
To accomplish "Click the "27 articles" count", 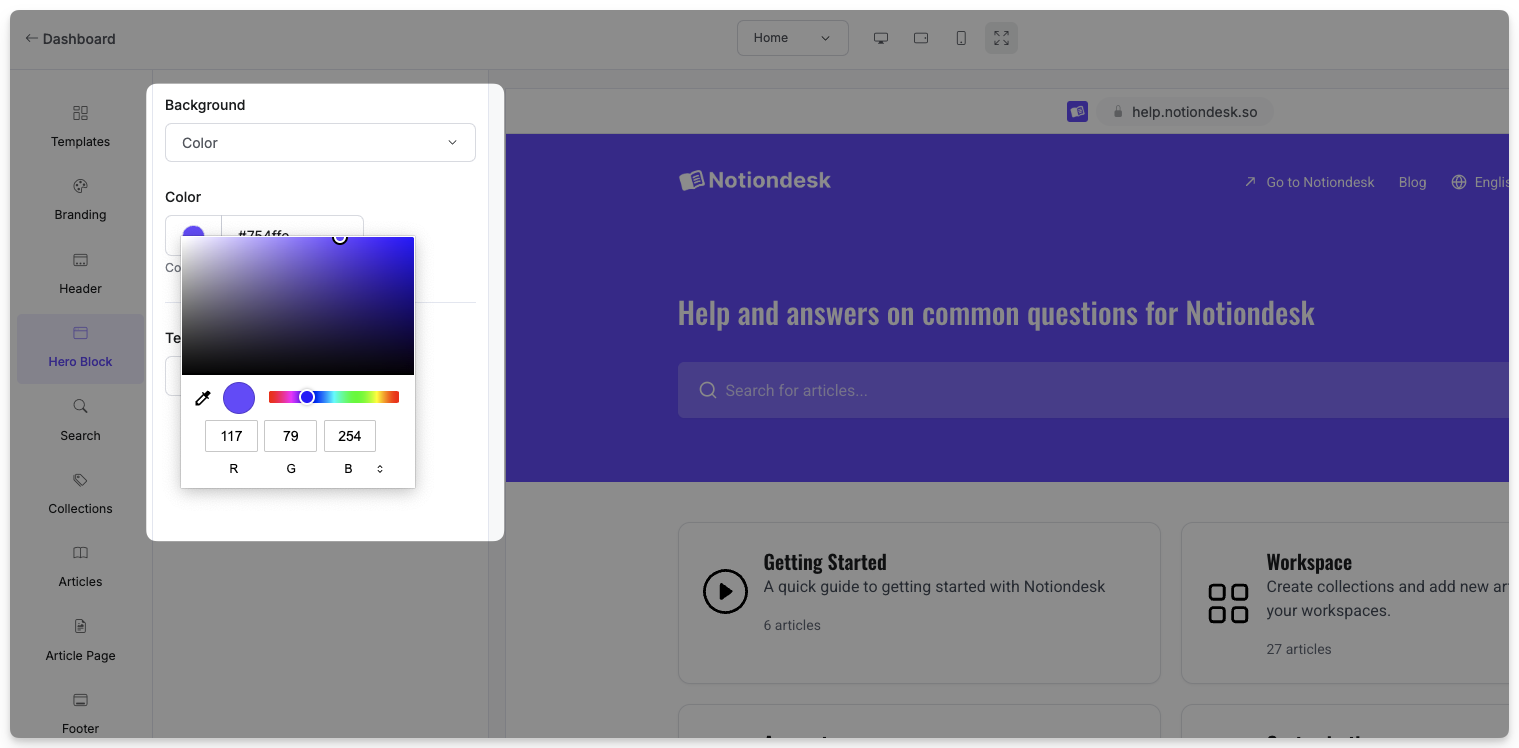I will click(1299, 649).
